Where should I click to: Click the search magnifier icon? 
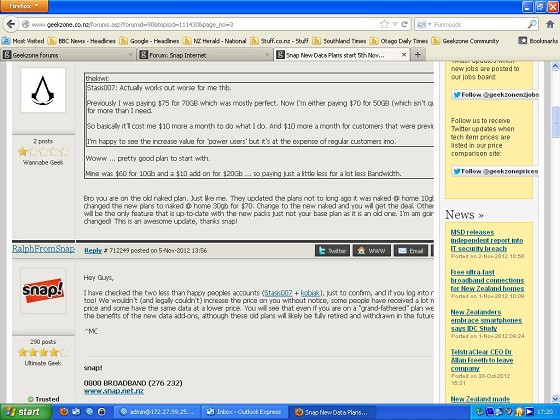click(532, 24)
